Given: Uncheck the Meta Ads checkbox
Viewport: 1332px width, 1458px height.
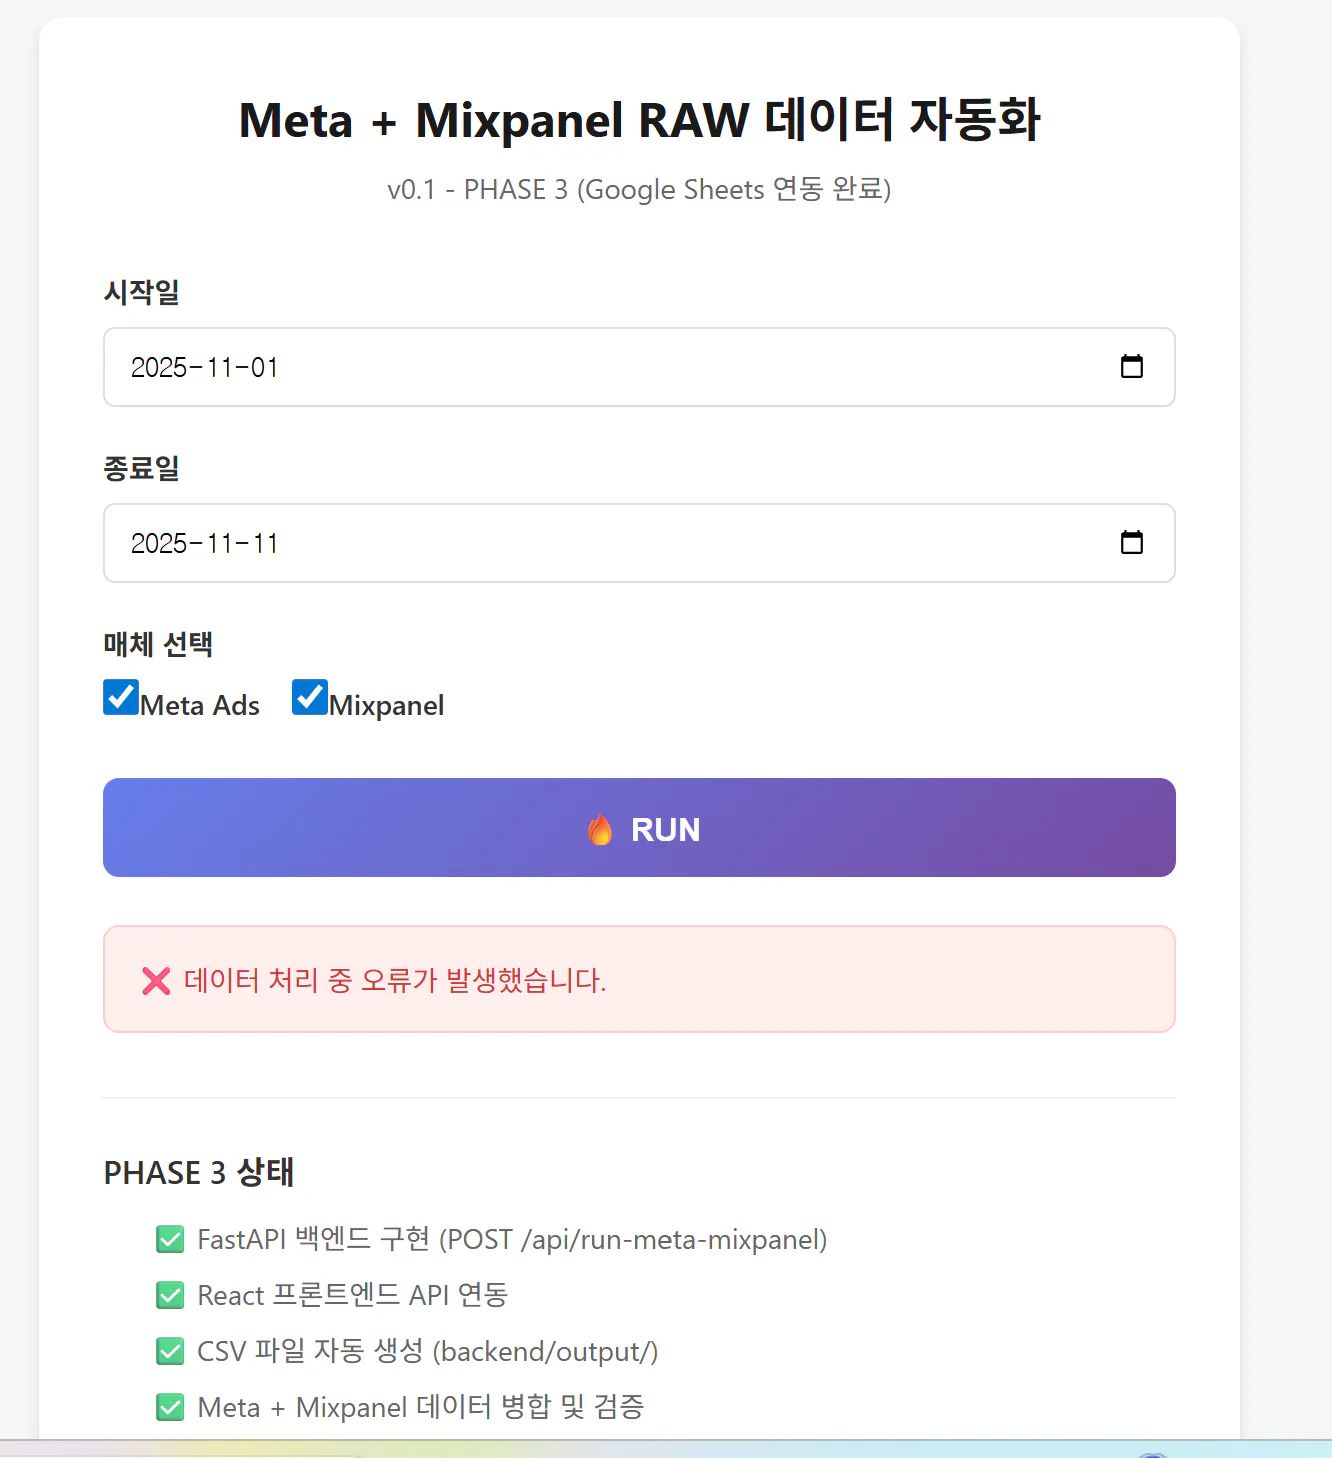Looking at the screenshot, I should [121, 697].
